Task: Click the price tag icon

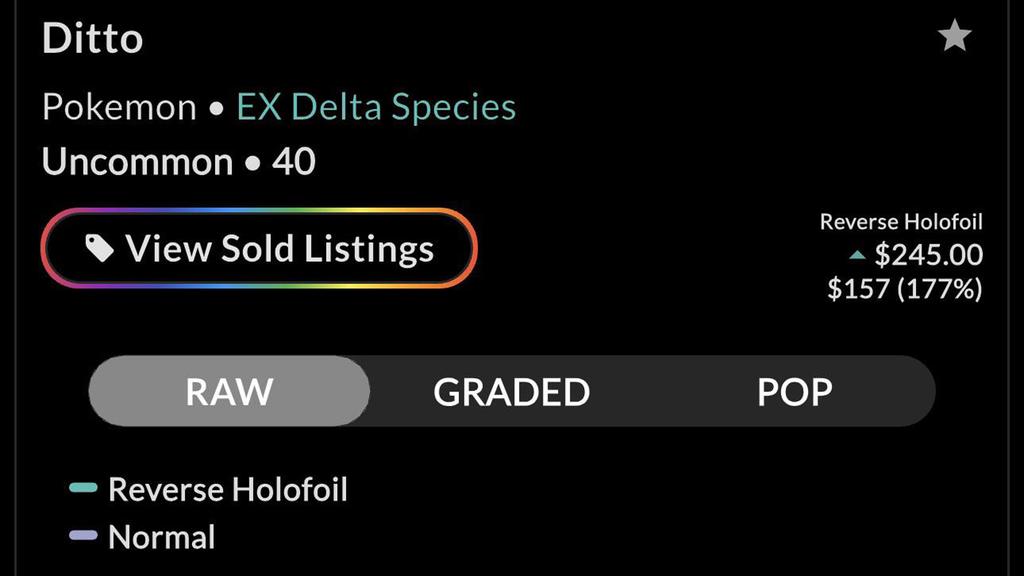Action: pos(99,248)
